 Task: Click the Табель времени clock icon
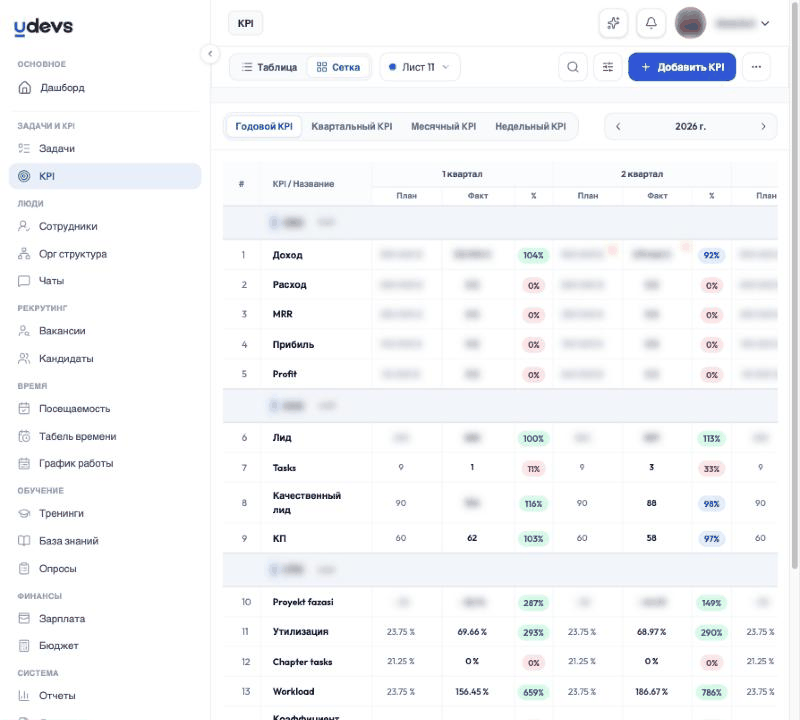click(24, 436)
